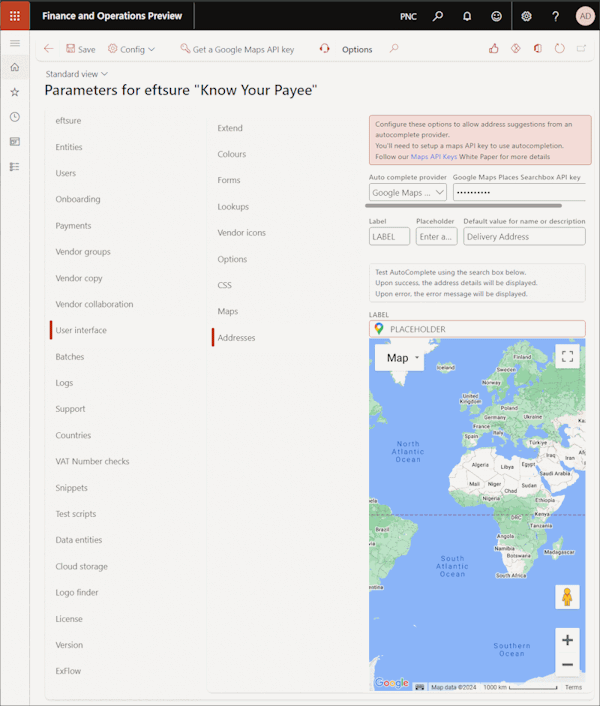This screenshot has height=706, width=600.
Task: Open VAT Number checks tab
Action: [x=92, y=461]
